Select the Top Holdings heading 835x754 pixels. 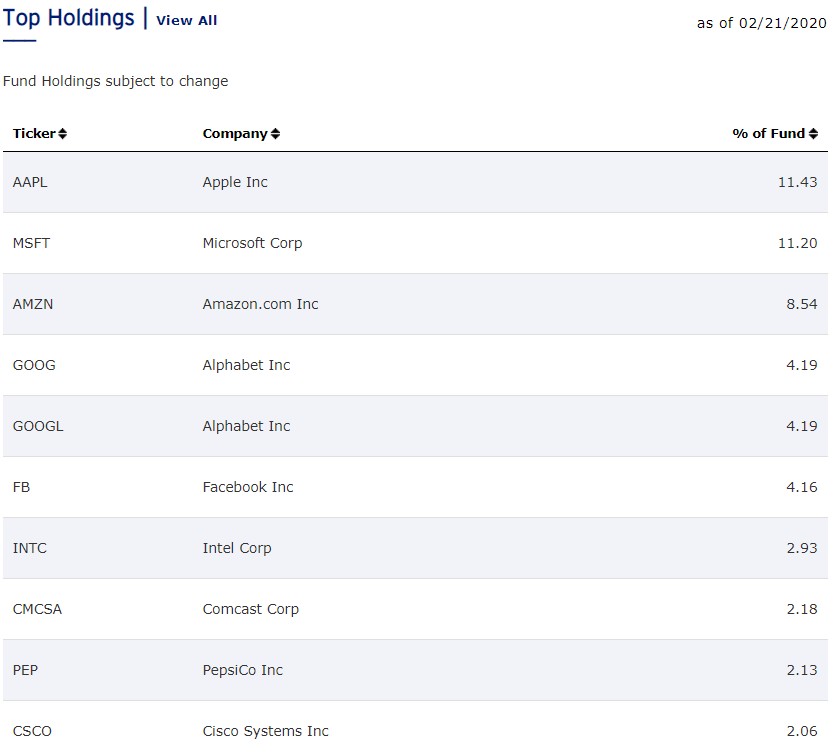[x=68, y=18]
